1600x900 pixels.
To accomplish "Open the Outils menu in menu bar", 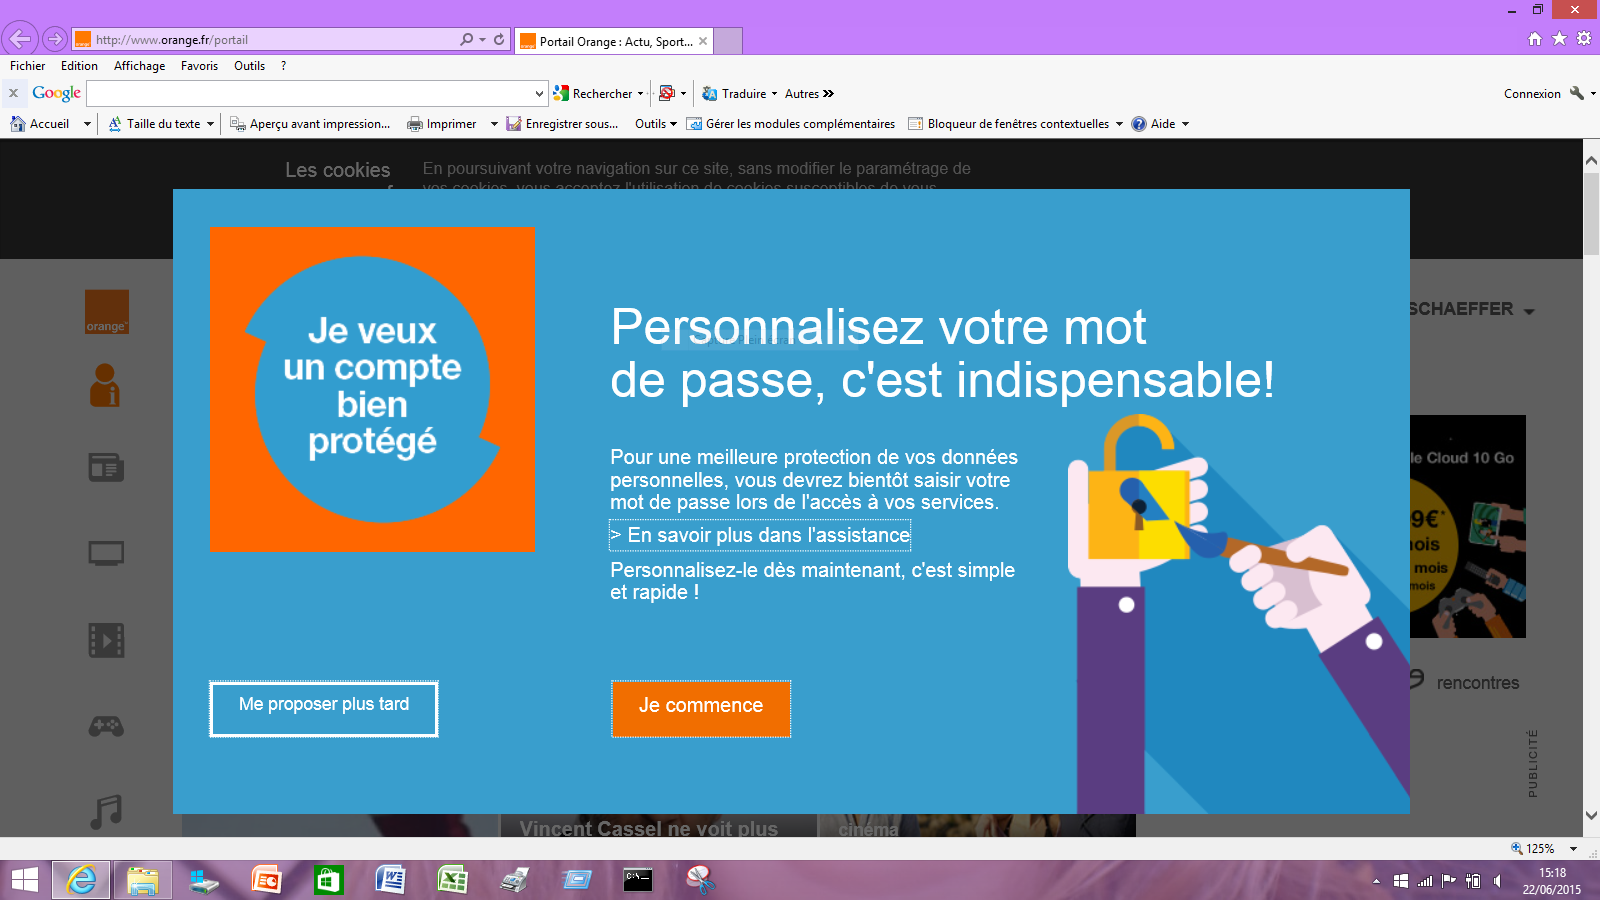I will coord(249,66).
